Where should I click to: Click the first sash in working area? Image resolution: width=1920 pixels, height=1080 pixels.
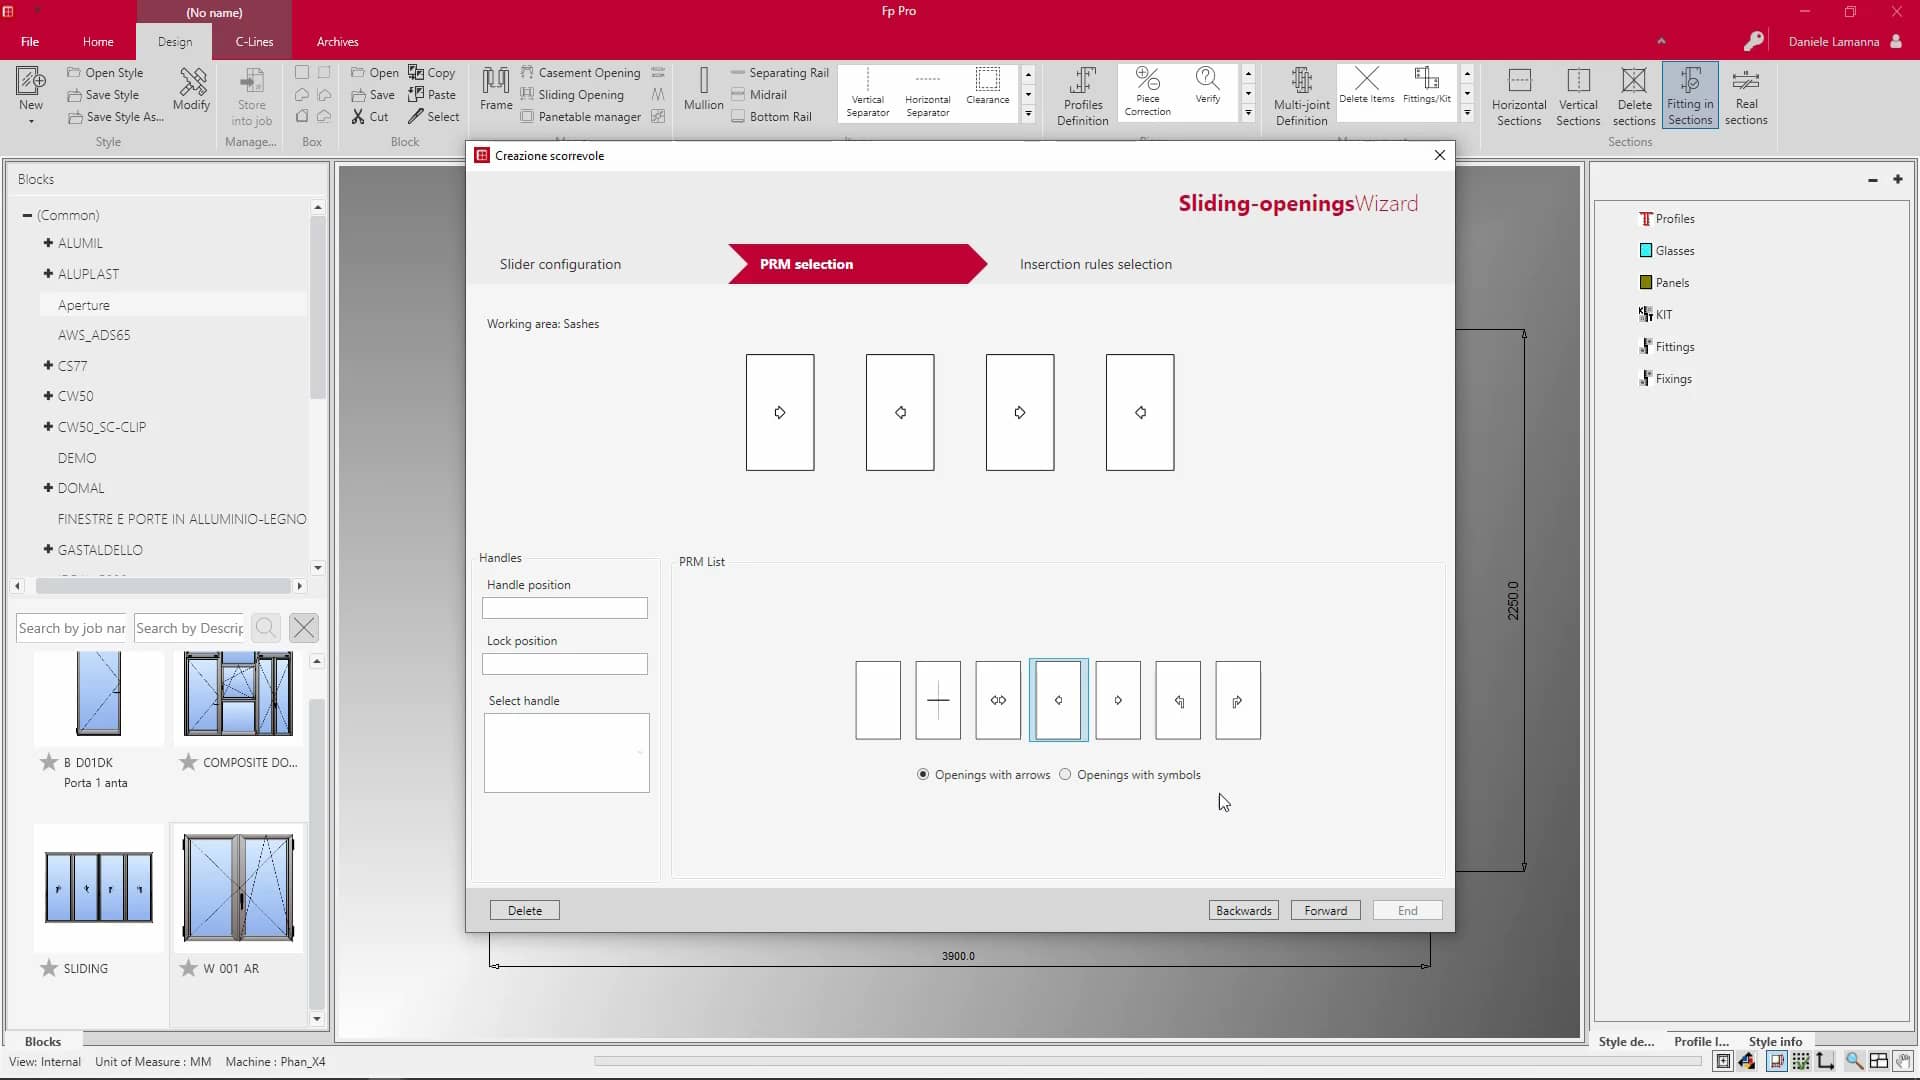780,412
